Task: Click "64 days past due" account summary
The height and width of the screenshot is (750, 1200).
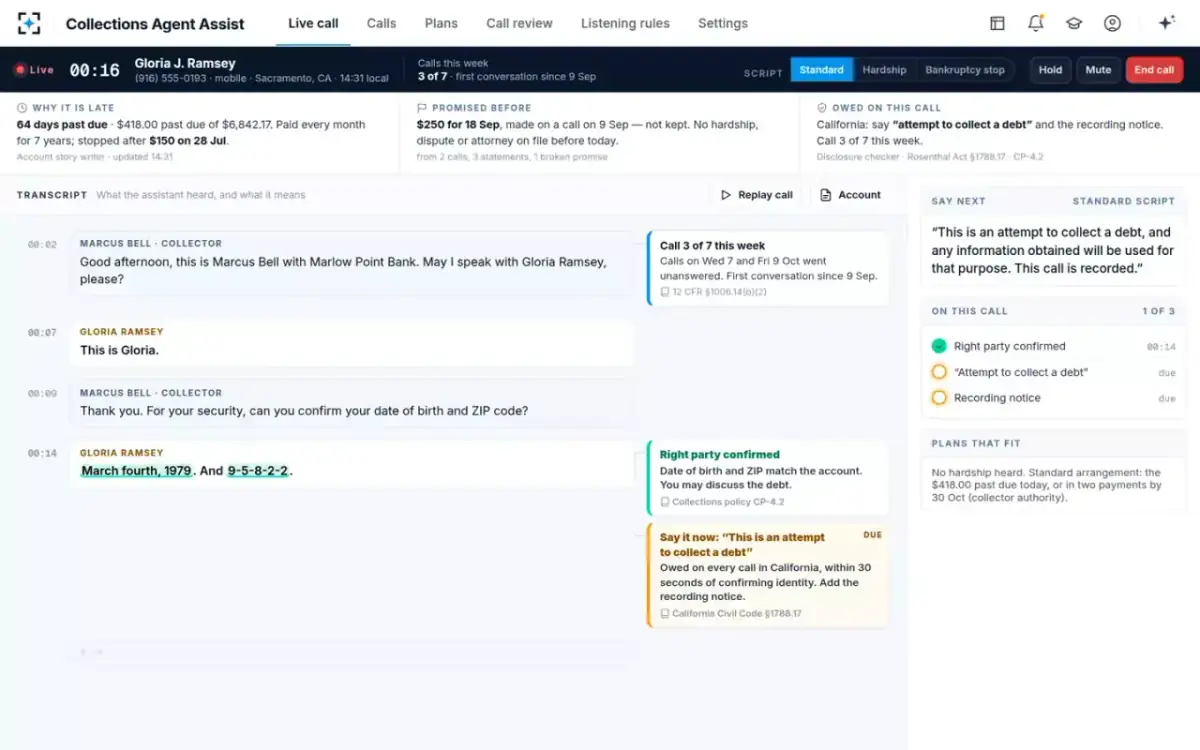Action: click(63, 125)
